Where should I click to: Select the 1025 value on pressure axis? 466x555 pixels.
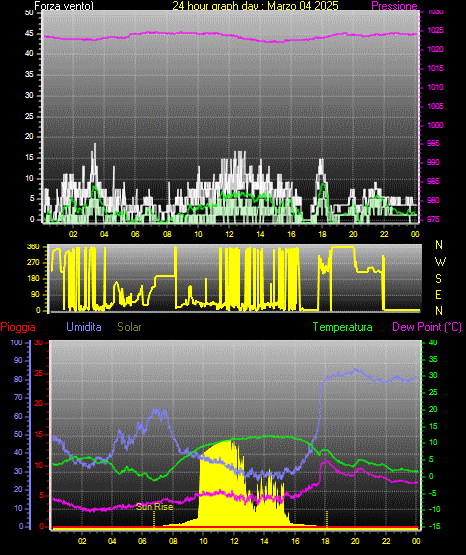click(435, 30)
